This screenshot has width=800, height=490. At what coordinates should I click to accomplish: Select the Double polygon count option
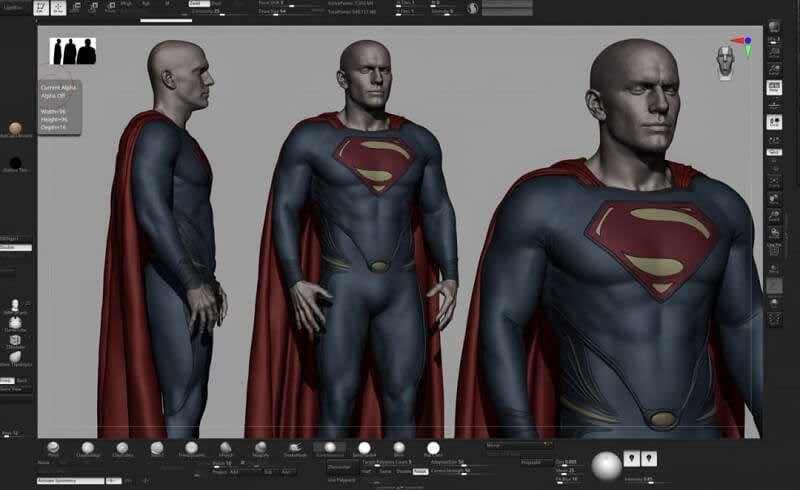(x=403, y=472)
